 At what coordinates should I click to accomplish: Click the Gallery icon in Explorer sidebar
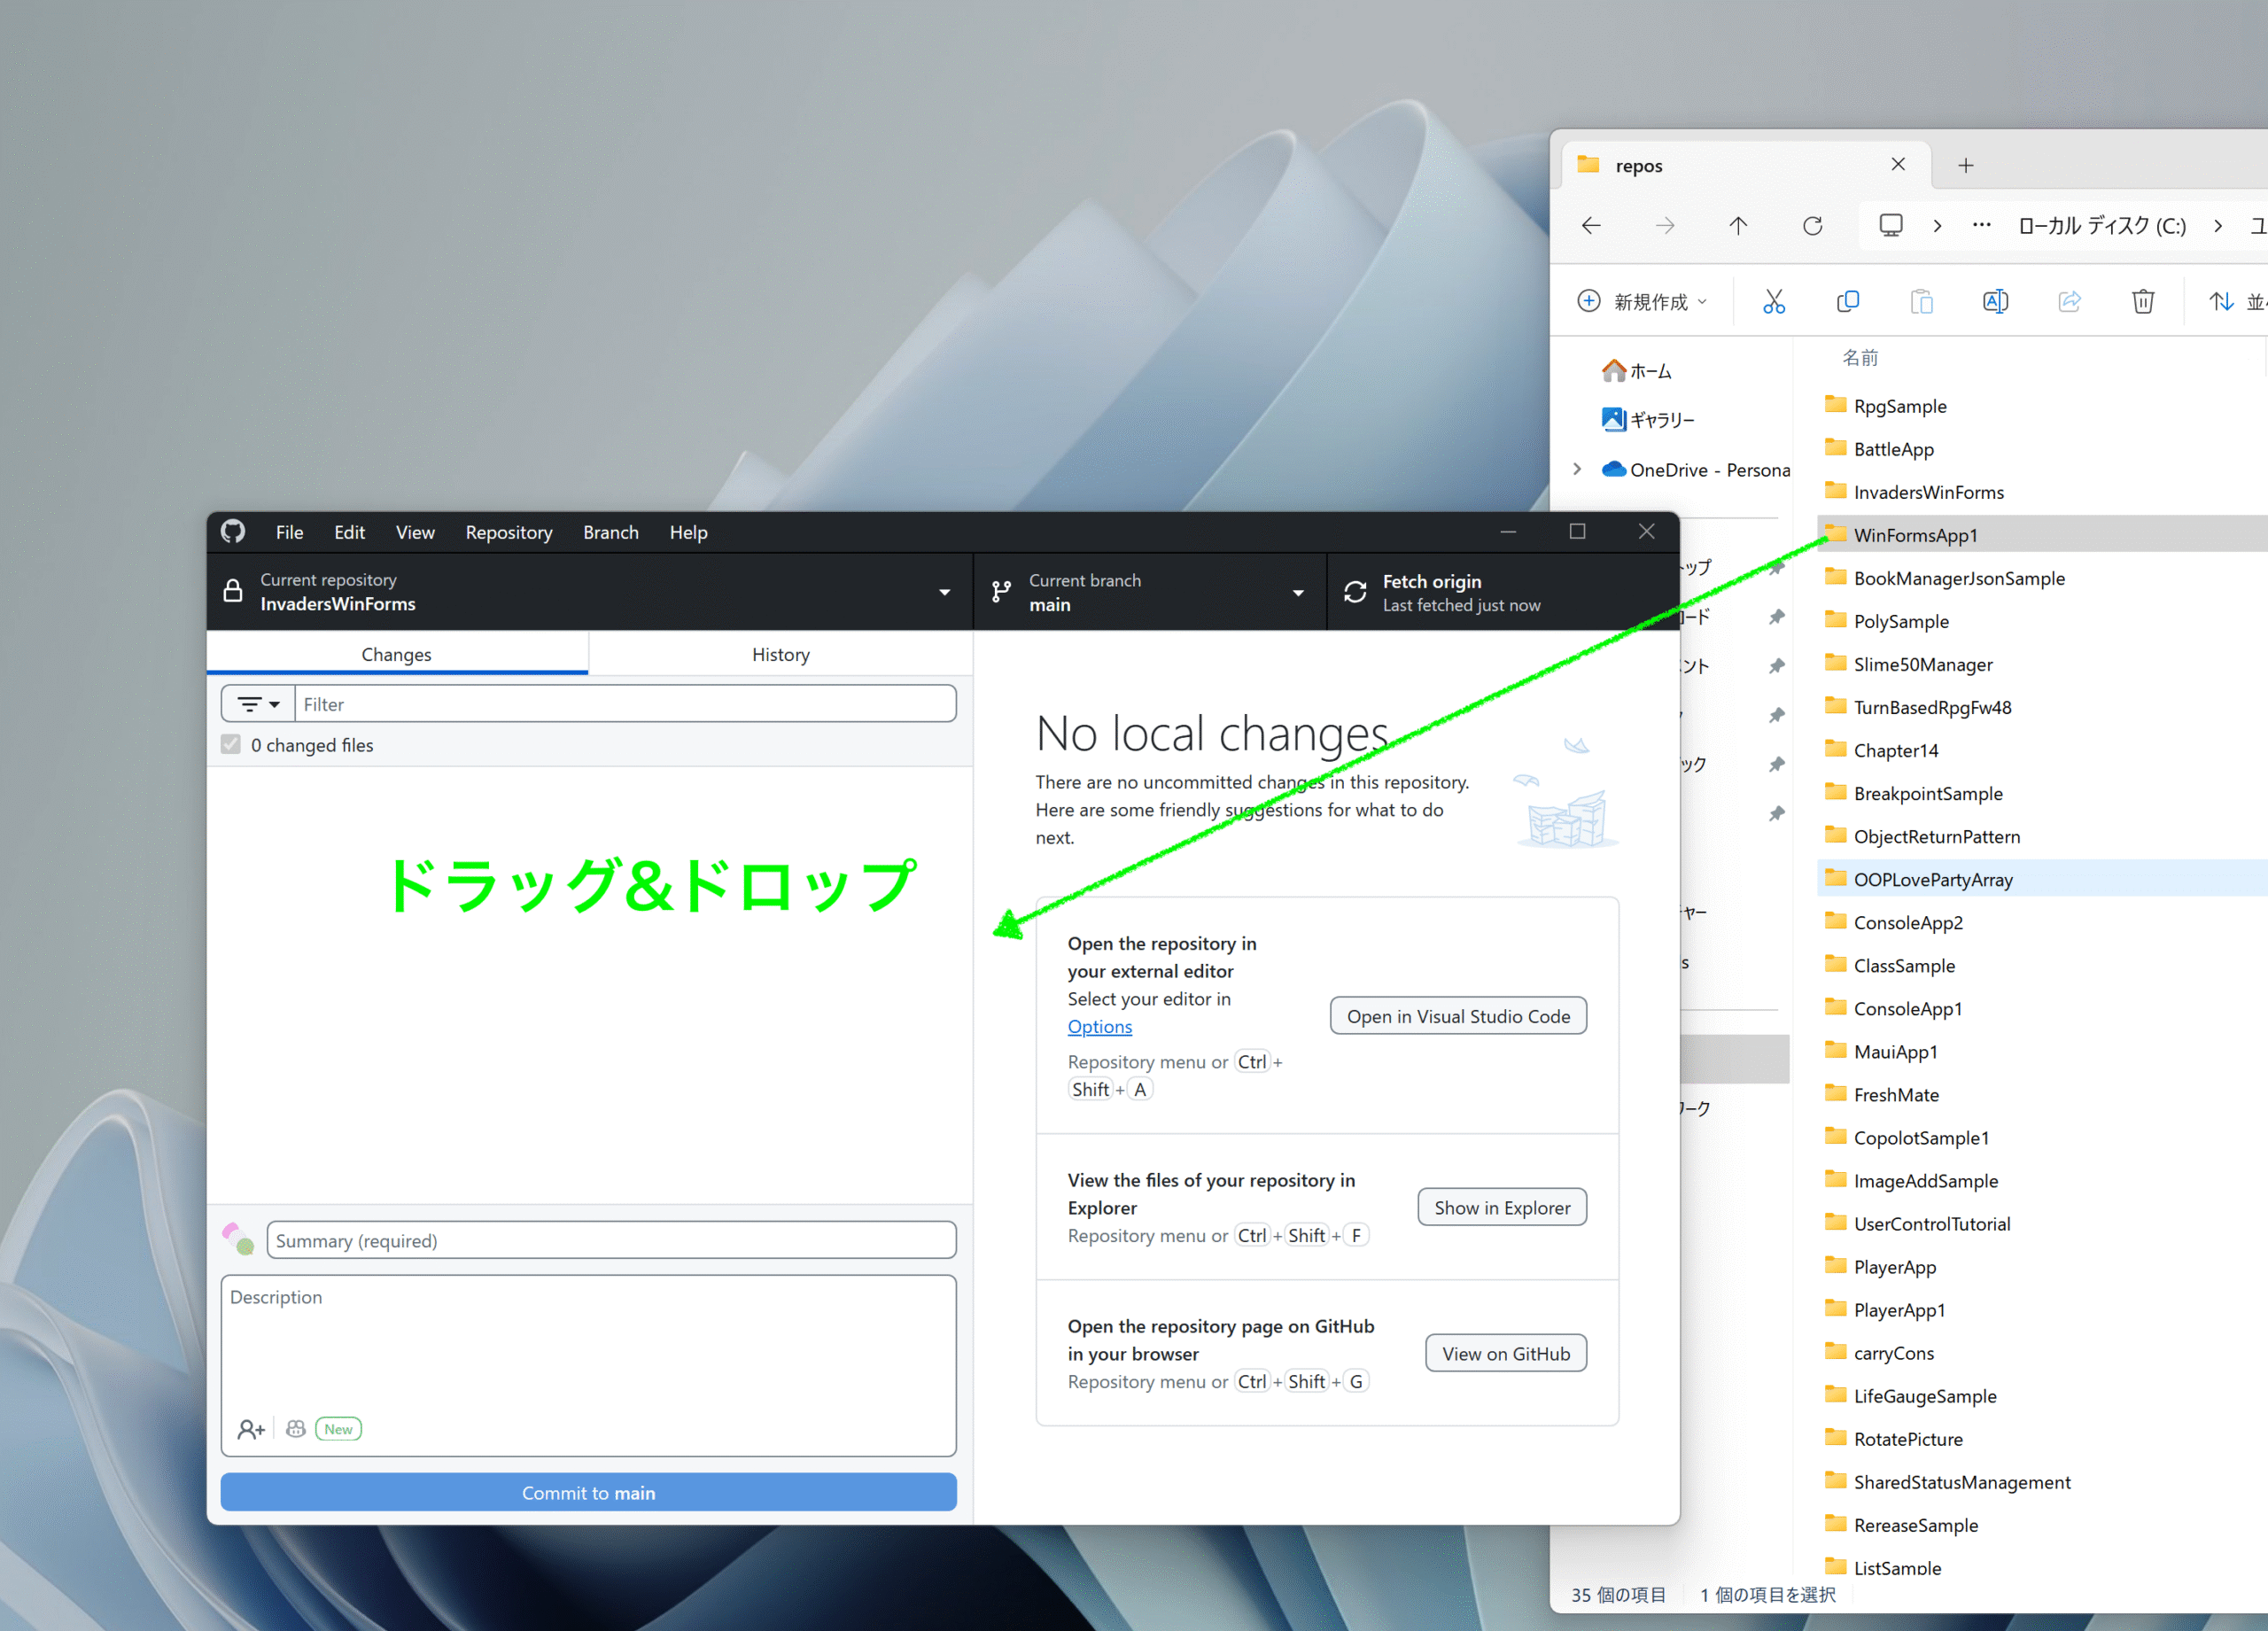click(1613, 419)
